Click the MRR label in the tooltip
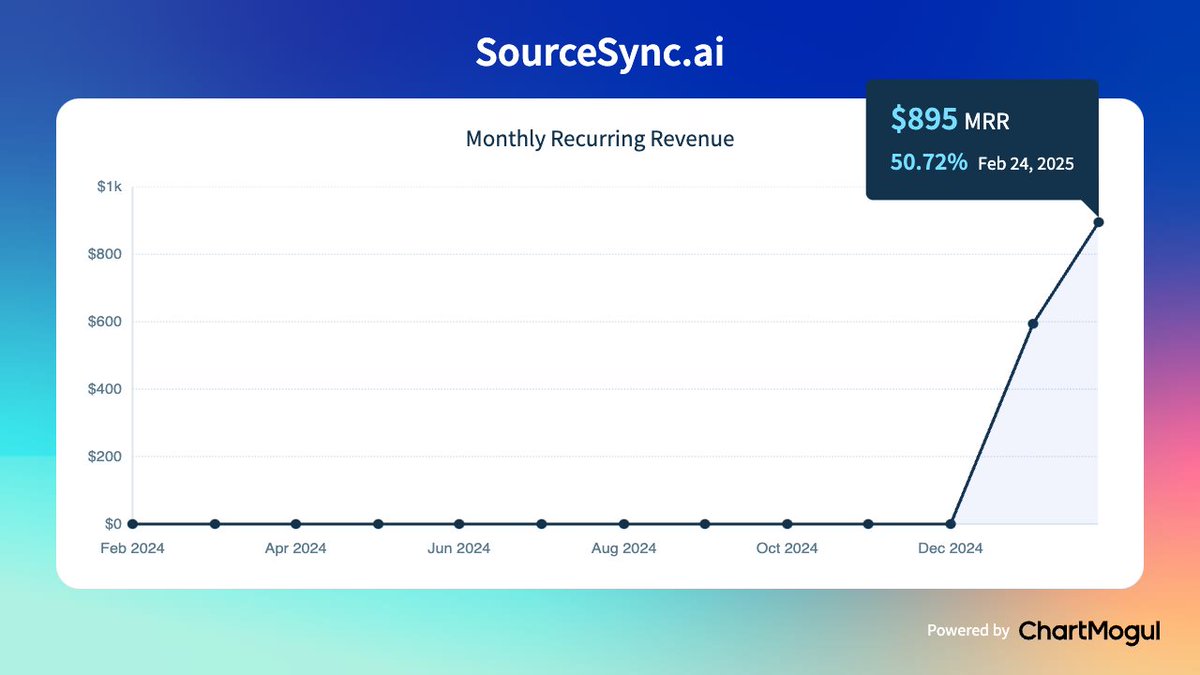 point(987,122)
